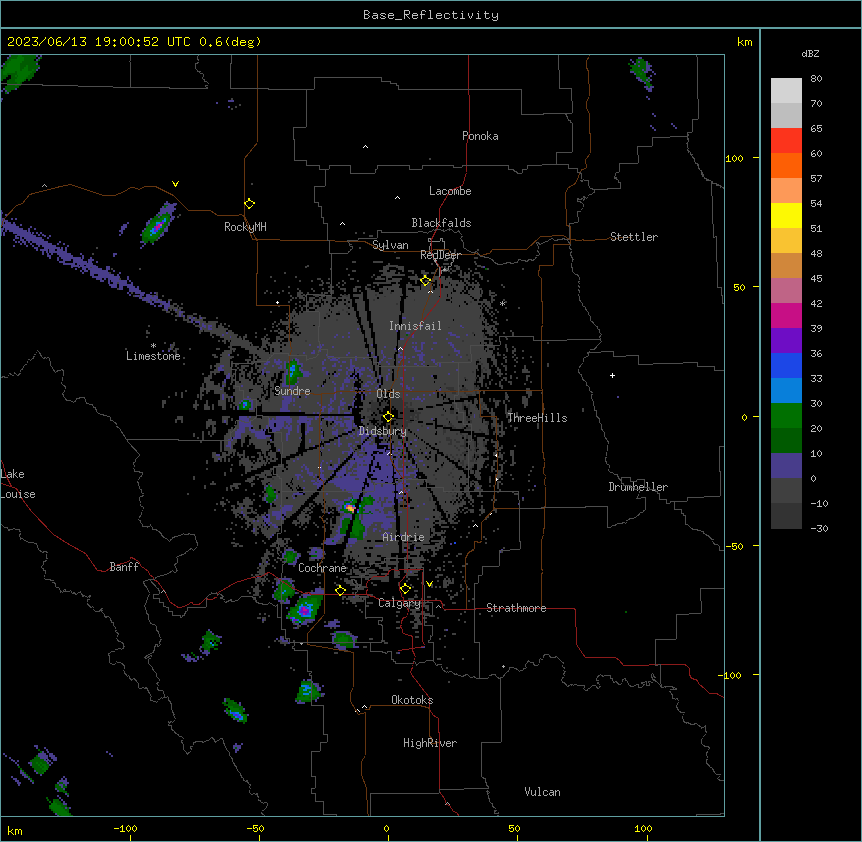The image size is (862, 842).
Task: Click the dBZ legend heading
Action: tap(810, 53)
